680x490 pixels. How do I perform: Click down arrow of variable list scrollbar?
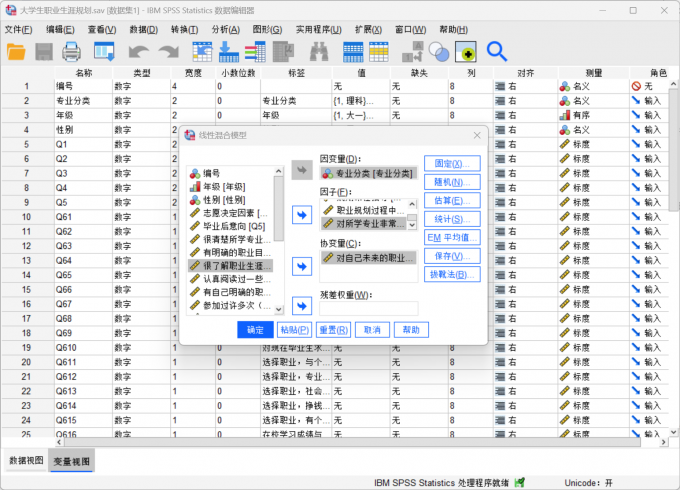tap(279, 309)
